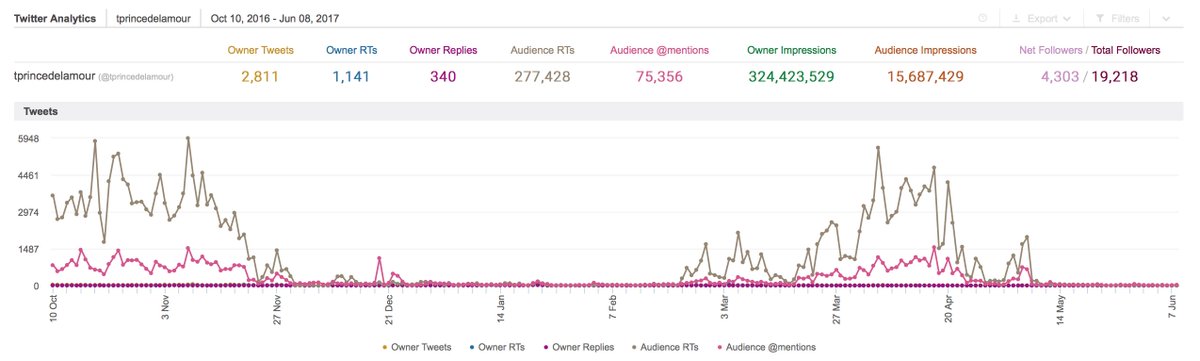Click the 340 owner replies value
The image size is (1200, 361).
pyautogui.click(x=443, y=76)
